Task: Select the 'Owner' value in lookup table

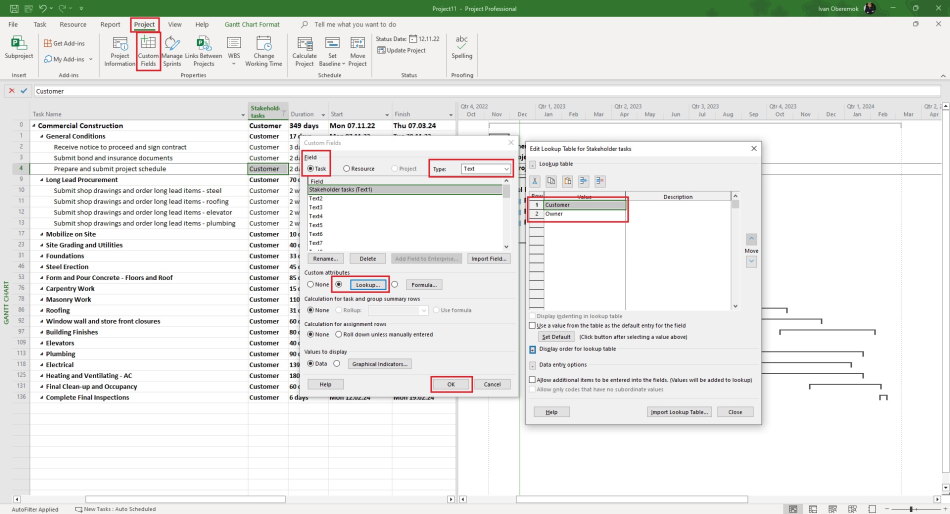Action: [x=585, y=214]
